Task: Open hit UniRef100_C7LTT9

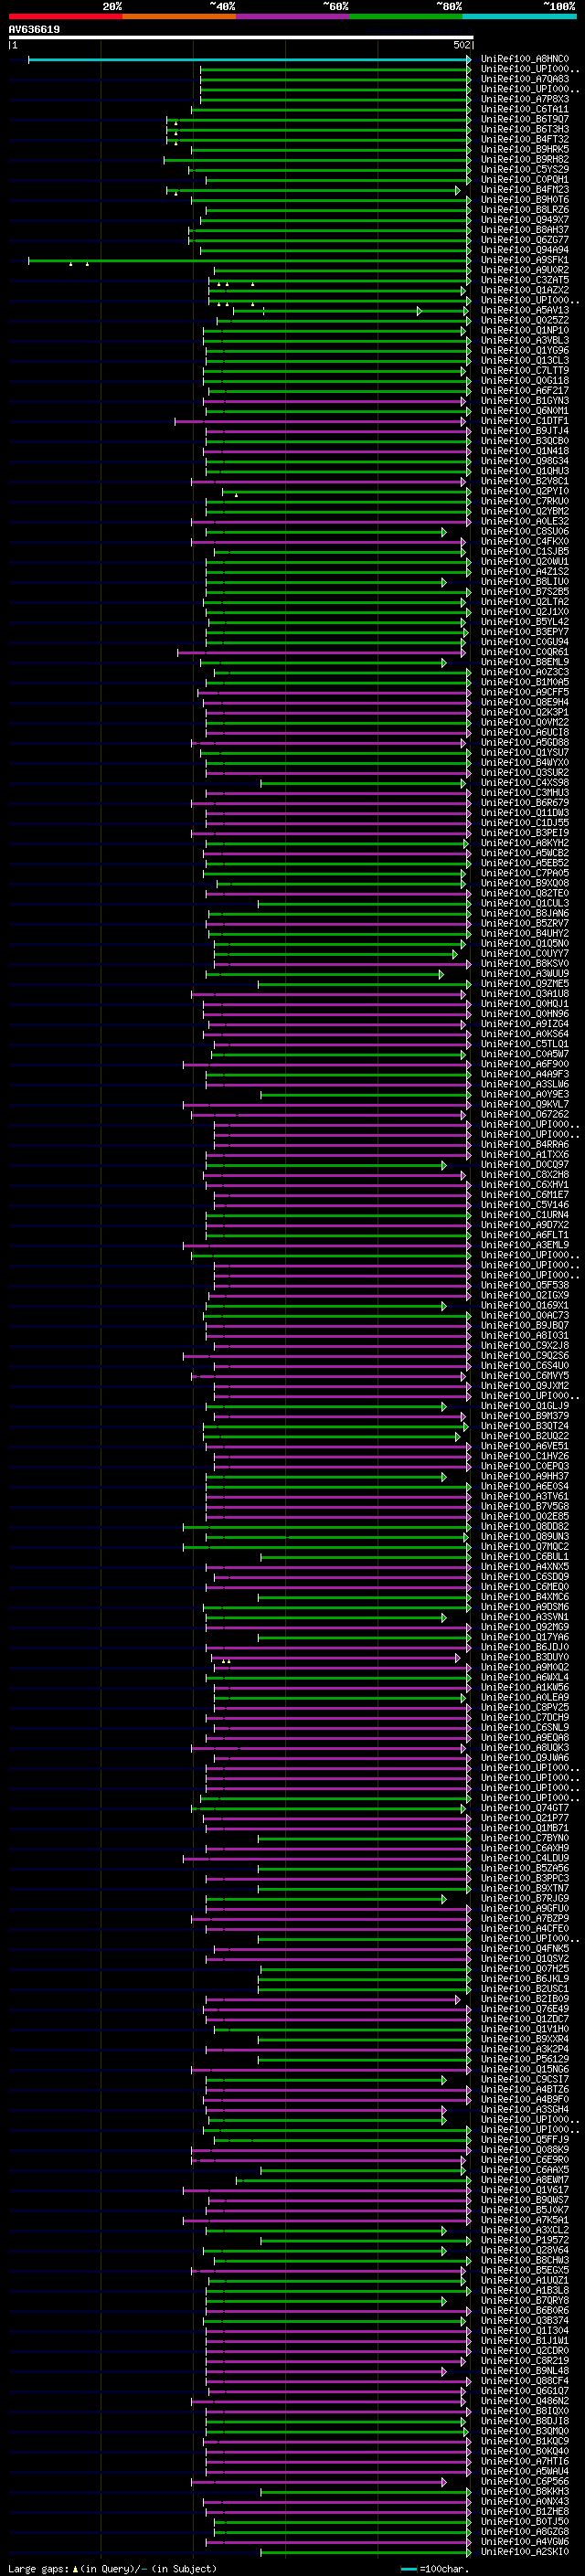Action: [x=524, y=370]
